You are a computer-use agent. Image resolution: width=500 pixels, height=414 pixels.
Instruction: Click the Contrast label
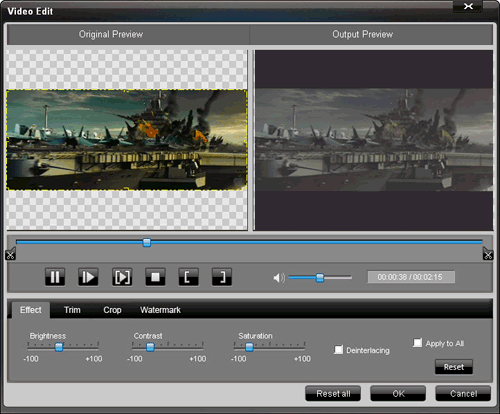point(148,336)
